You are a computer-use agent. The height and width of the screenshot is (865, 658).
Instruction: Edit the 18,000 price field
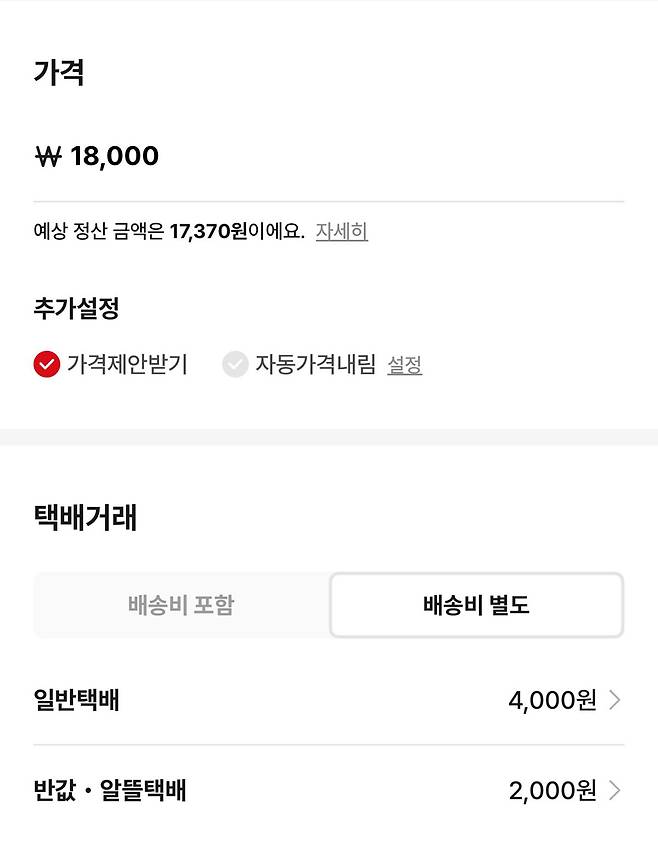click(x=114, y=156)
